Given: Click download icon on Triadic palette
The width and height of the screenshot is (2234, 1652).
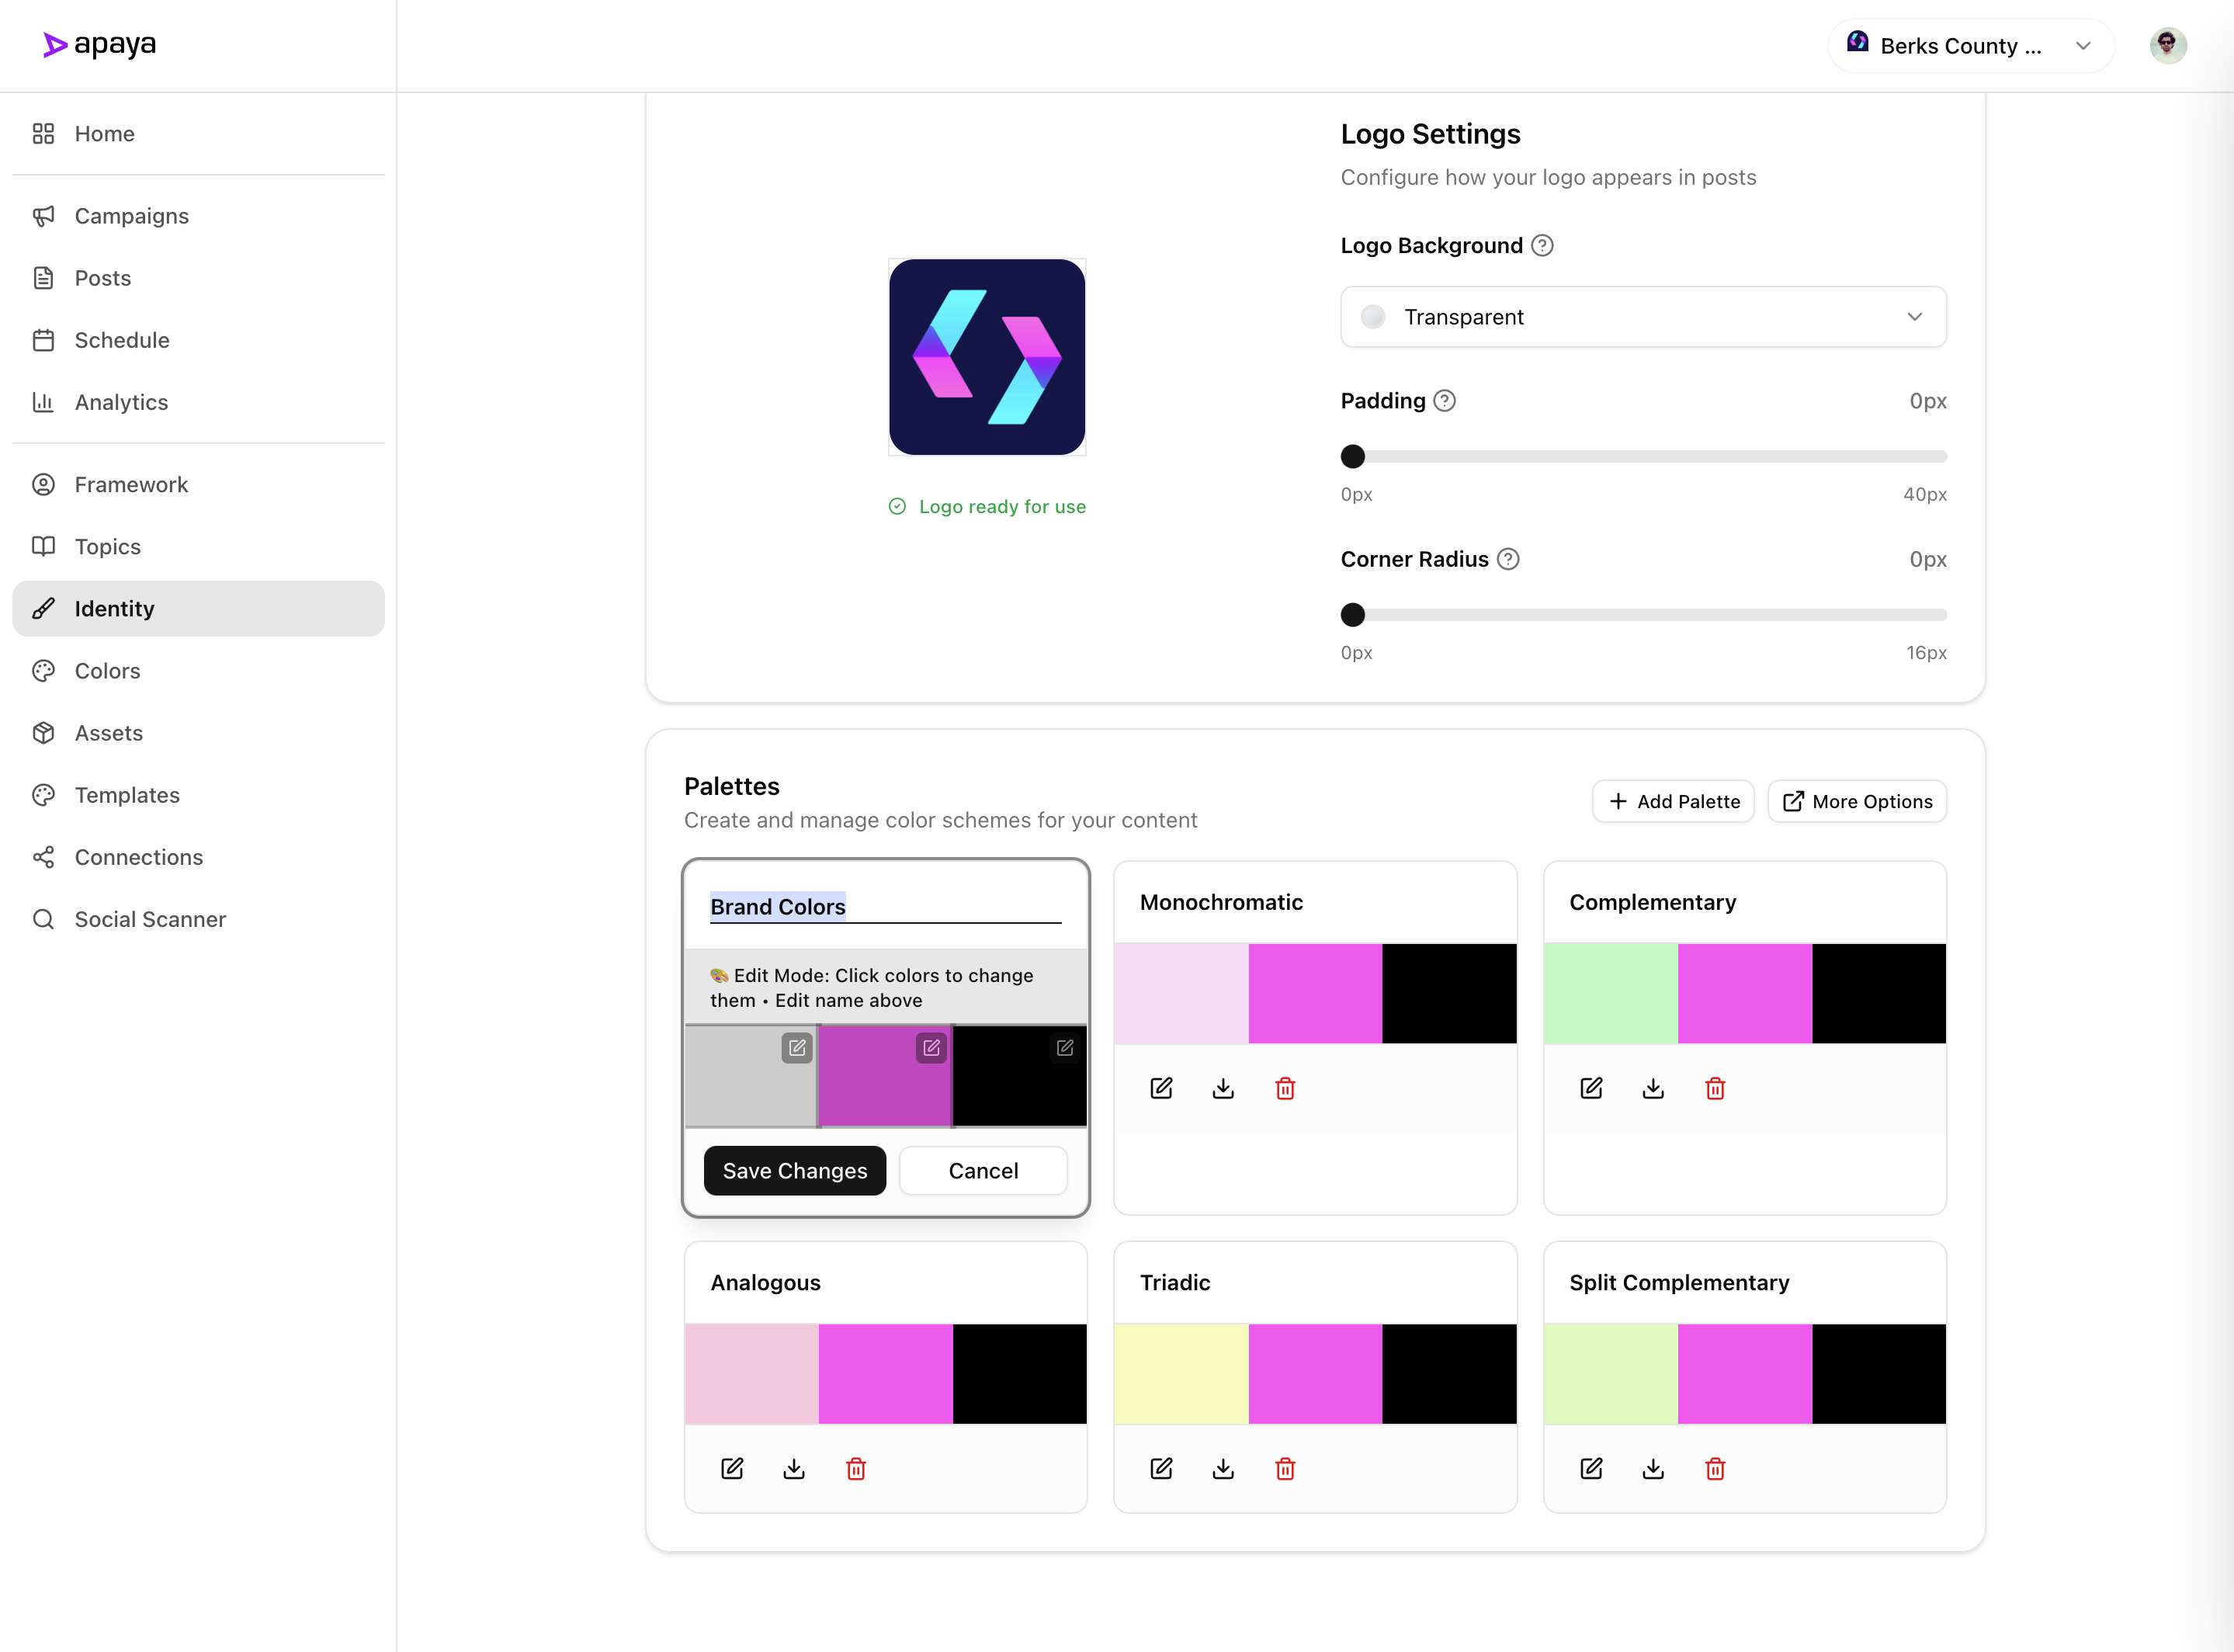Looking at the screenshot, I should pyautogui.click(x=1223, y=1468).
